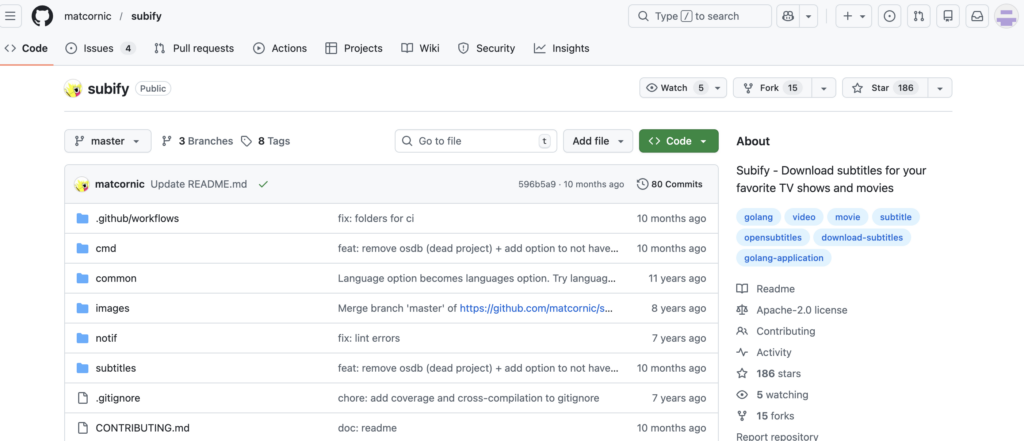This screenshot has width=1024, height=441.
Task: Focus the Go to file field
Action: pyautogui.click(x=475, y=141)
